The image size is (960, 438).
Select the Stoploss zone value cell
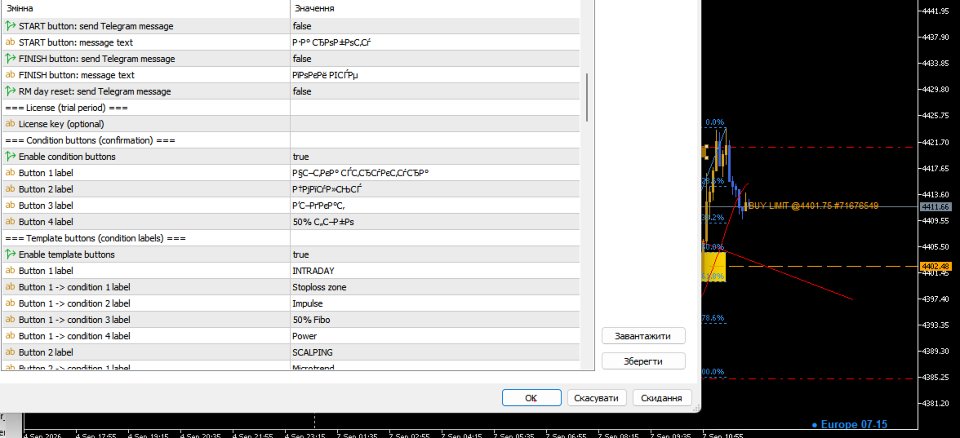(435, 287)
